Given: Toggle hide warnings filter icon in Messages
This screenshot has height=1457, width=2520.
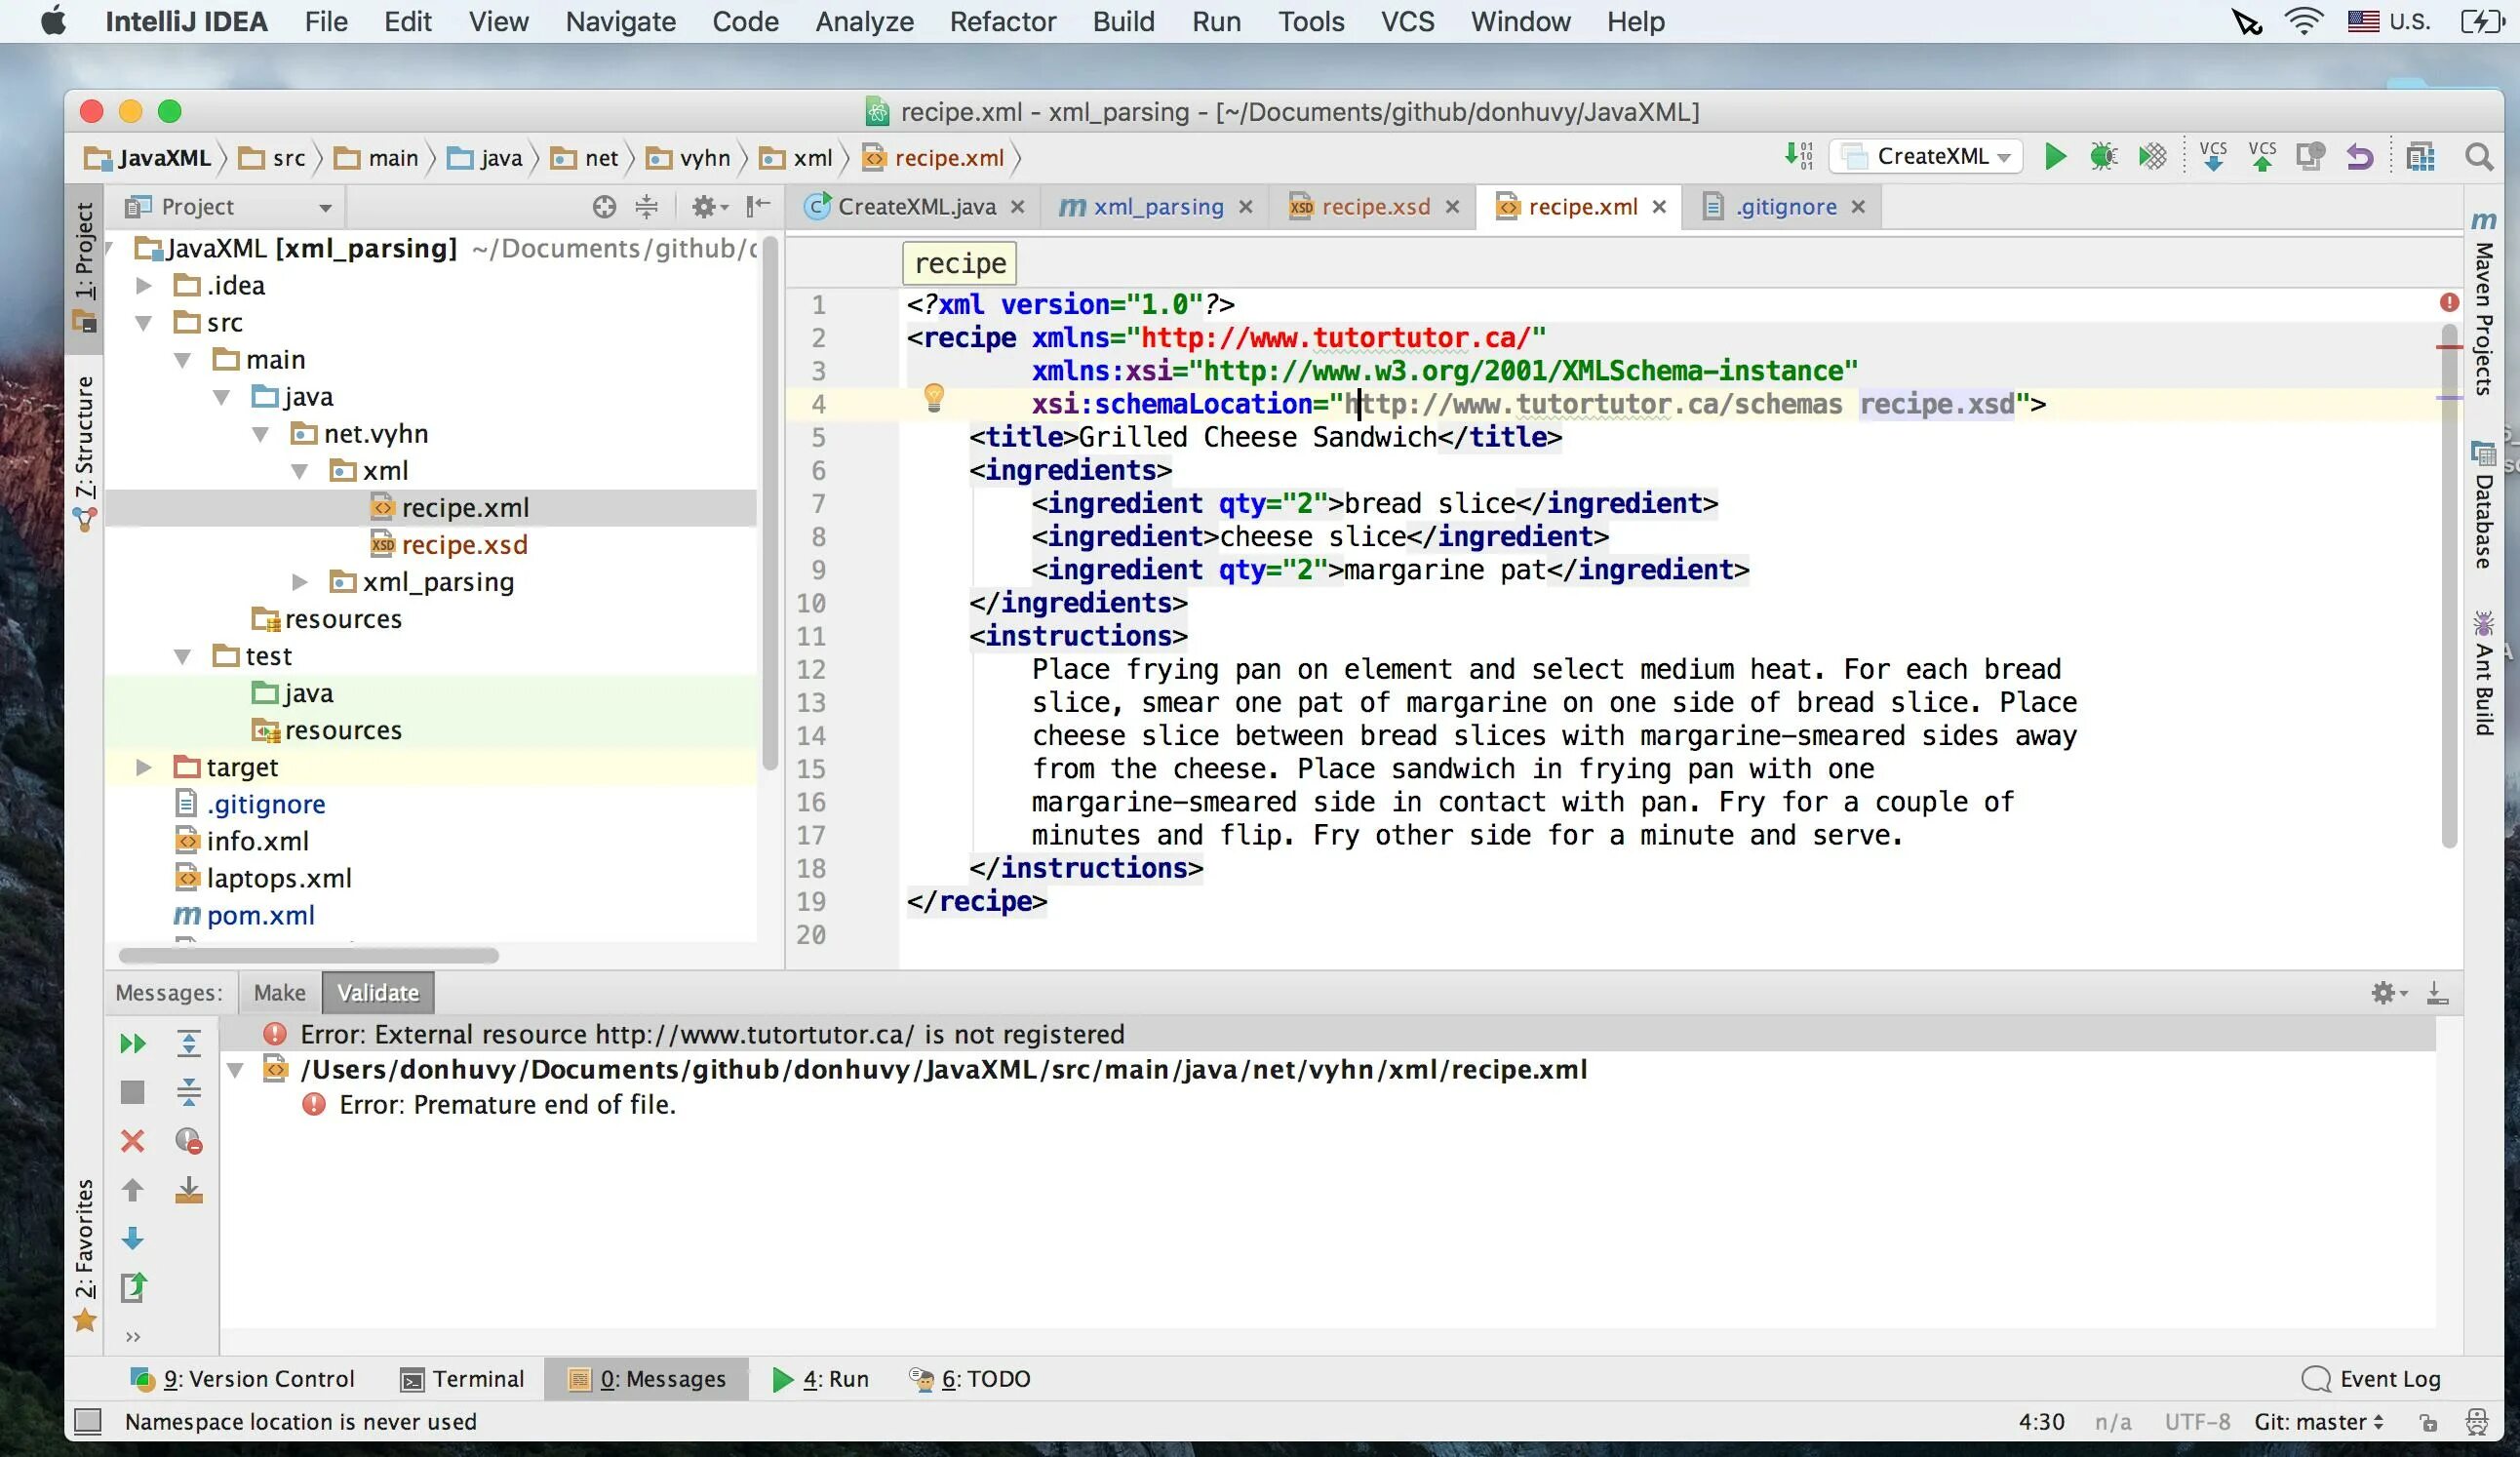Looking at the screenshot, I should (x=188, y=1141).
